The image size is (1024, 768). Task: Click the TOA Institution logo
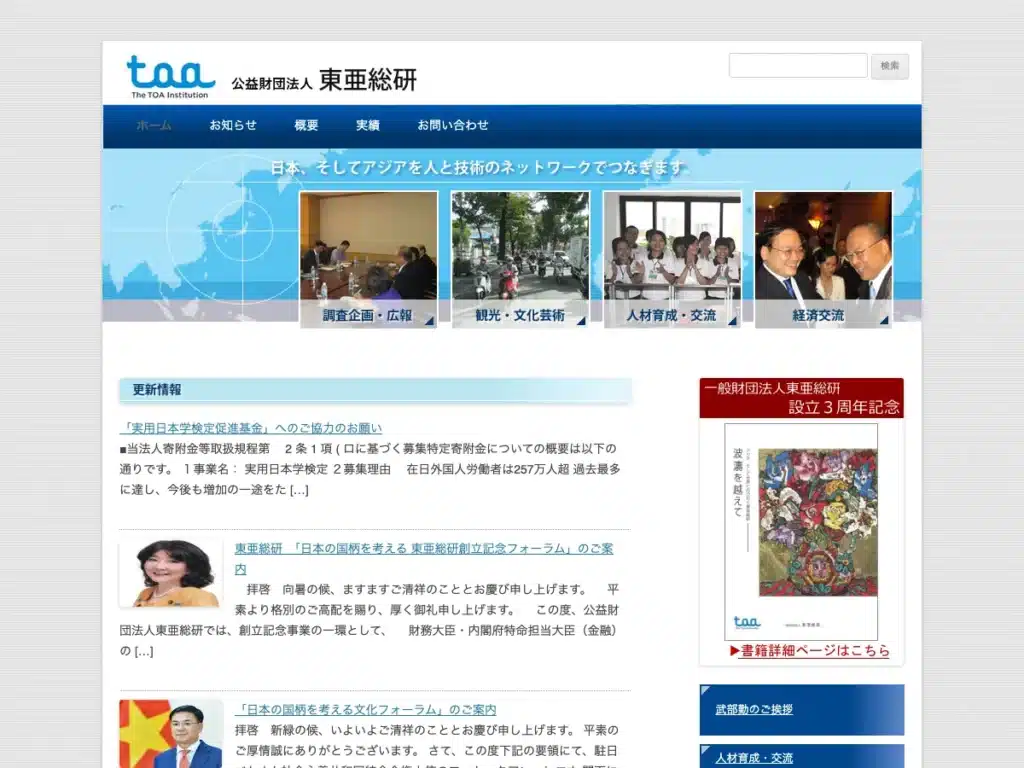tap(170, 76)
